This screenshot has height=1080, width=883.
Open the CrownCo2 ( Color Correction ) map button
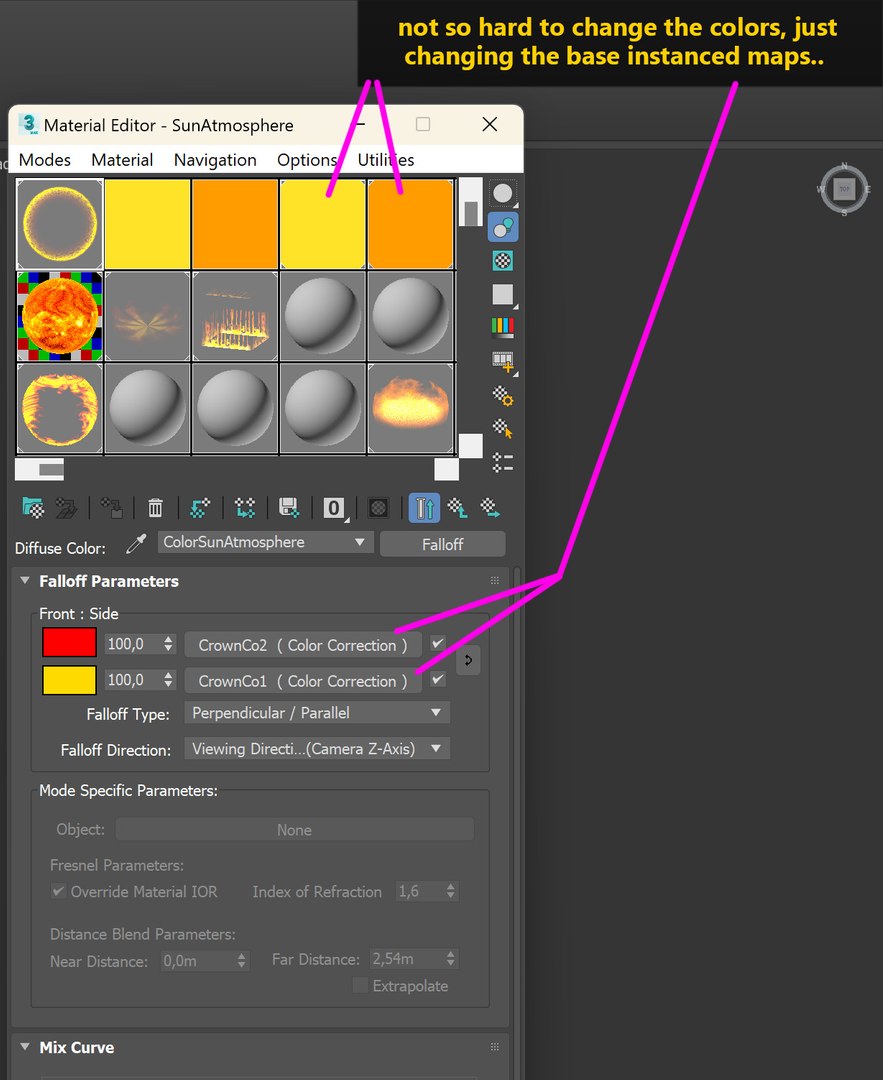(x=303, y=645)
